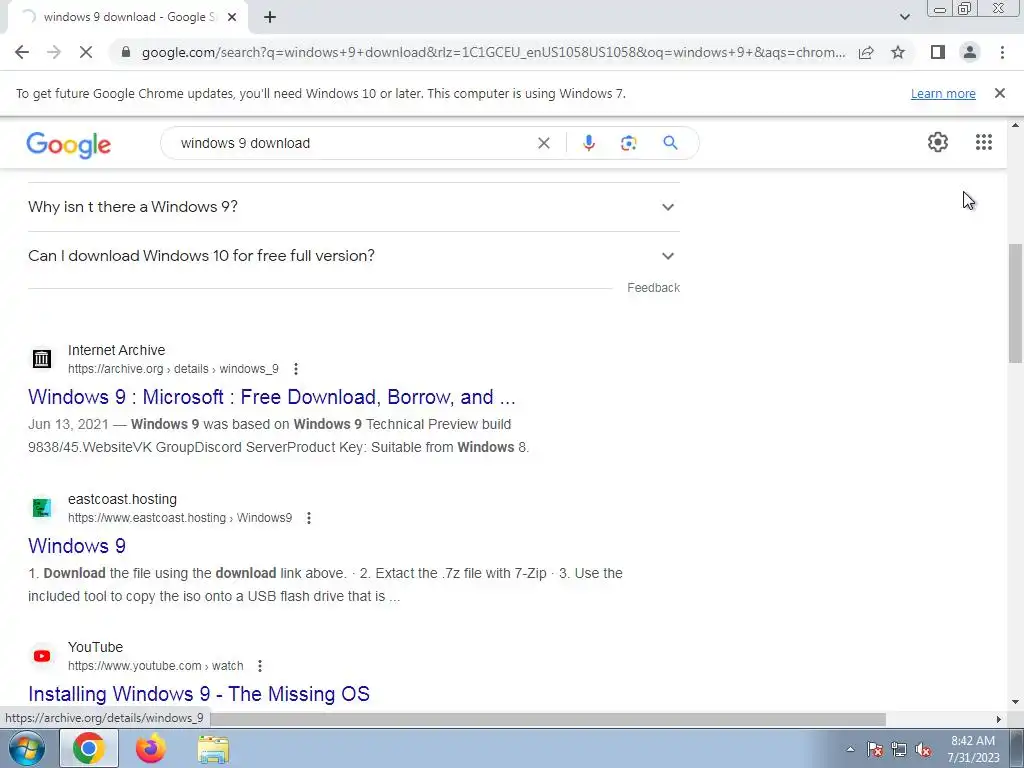Open the Chrome side panel

(938, 52)
